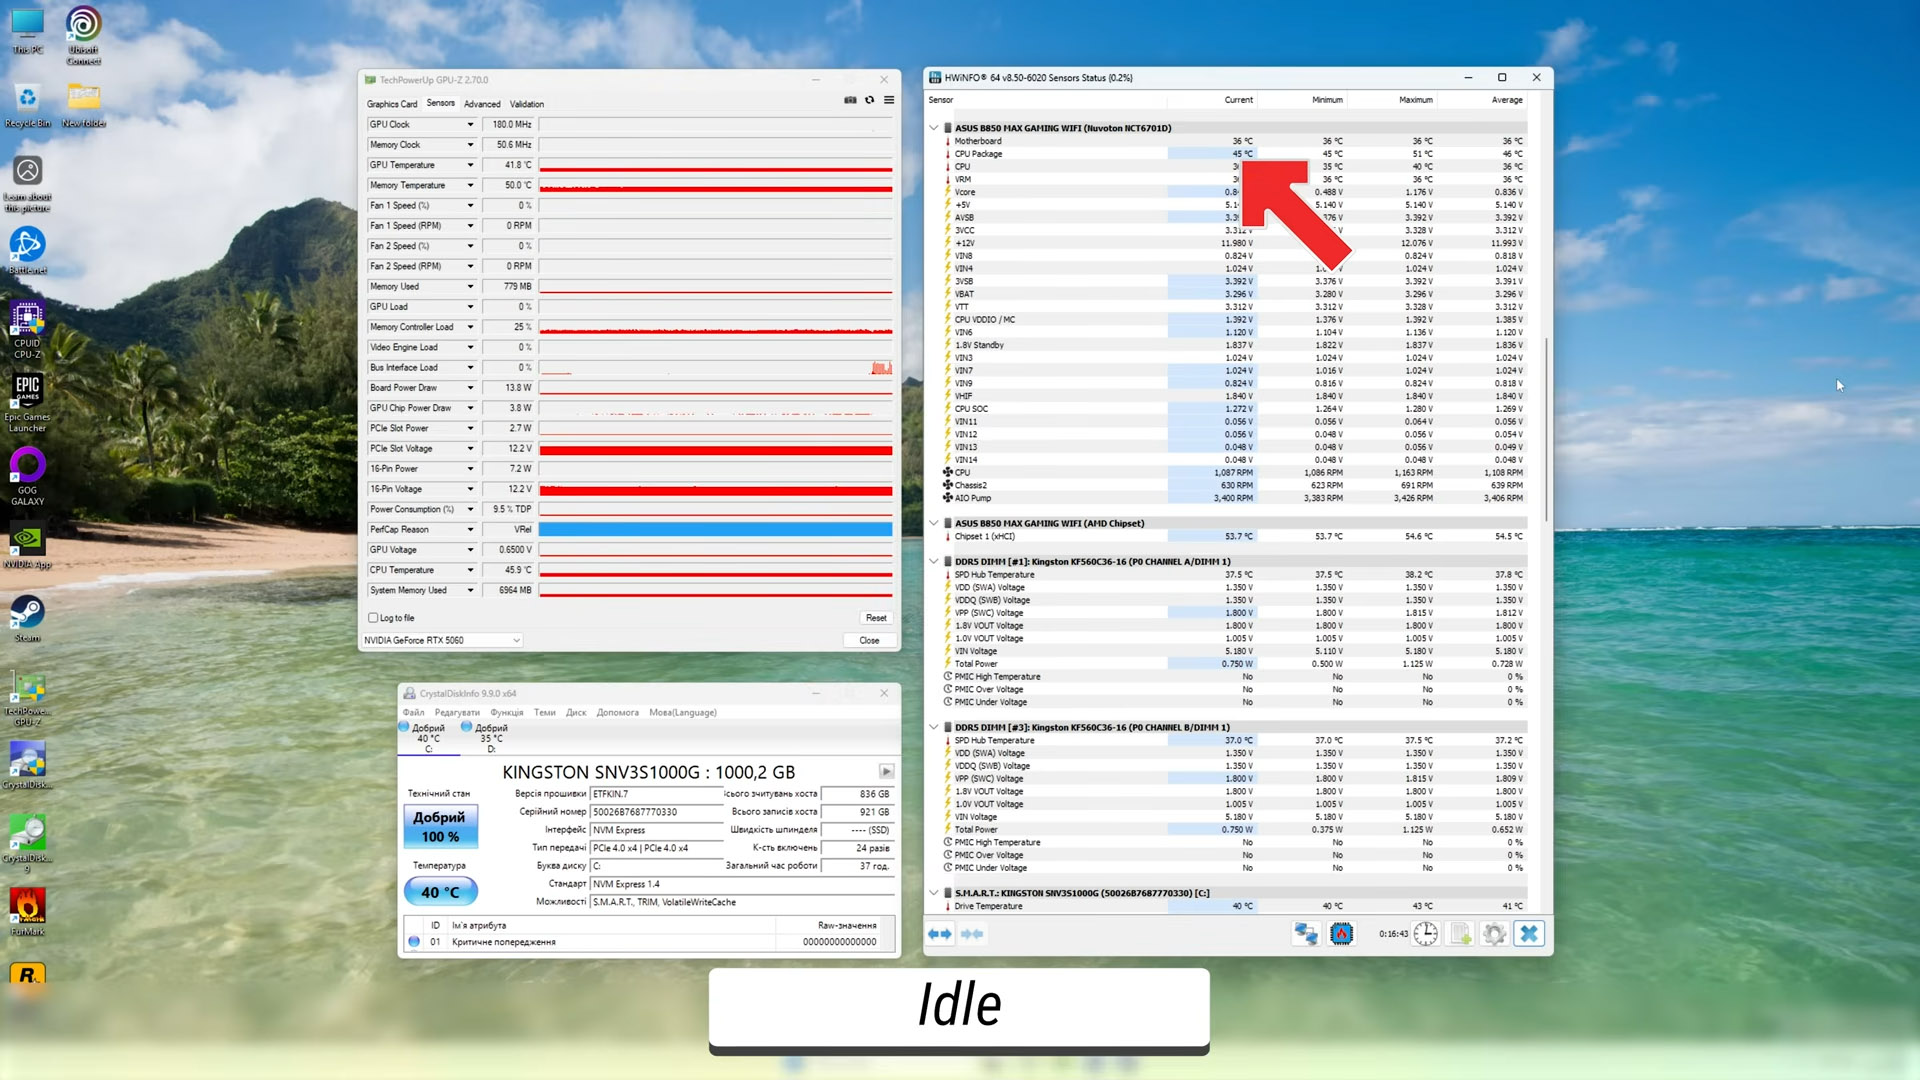Open the GPU-Z hamburger menu

(x=889, y=100)
